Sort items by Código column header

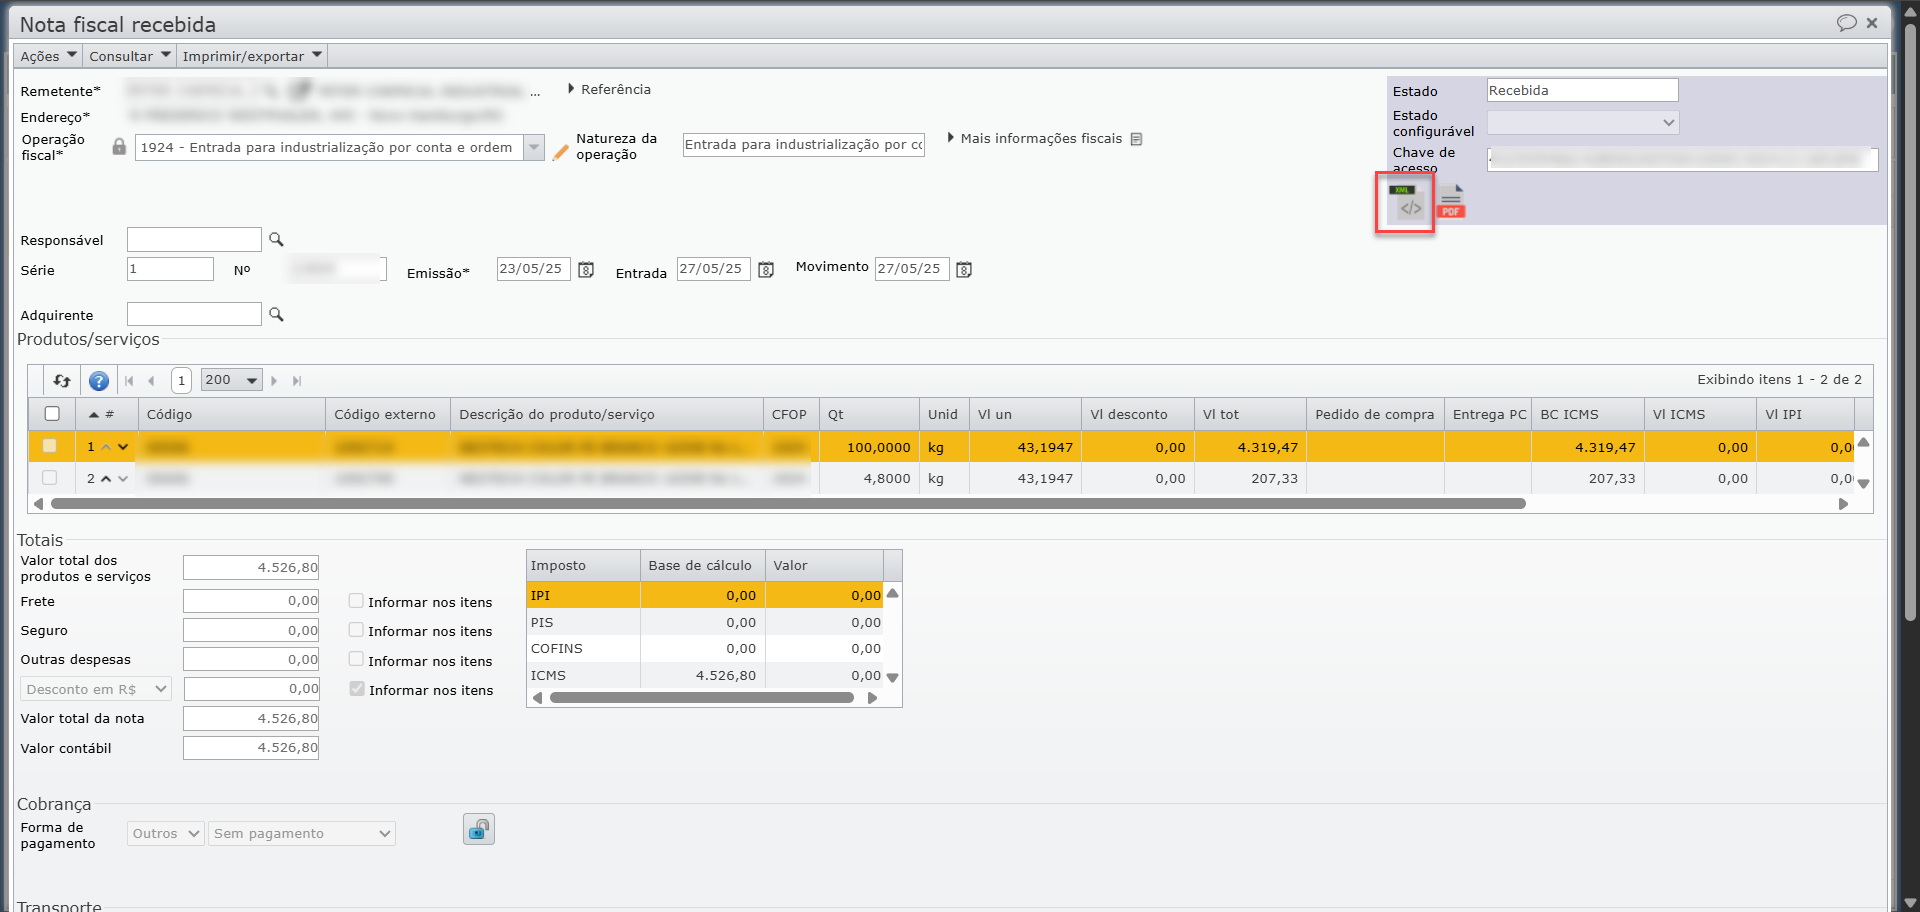232,415
